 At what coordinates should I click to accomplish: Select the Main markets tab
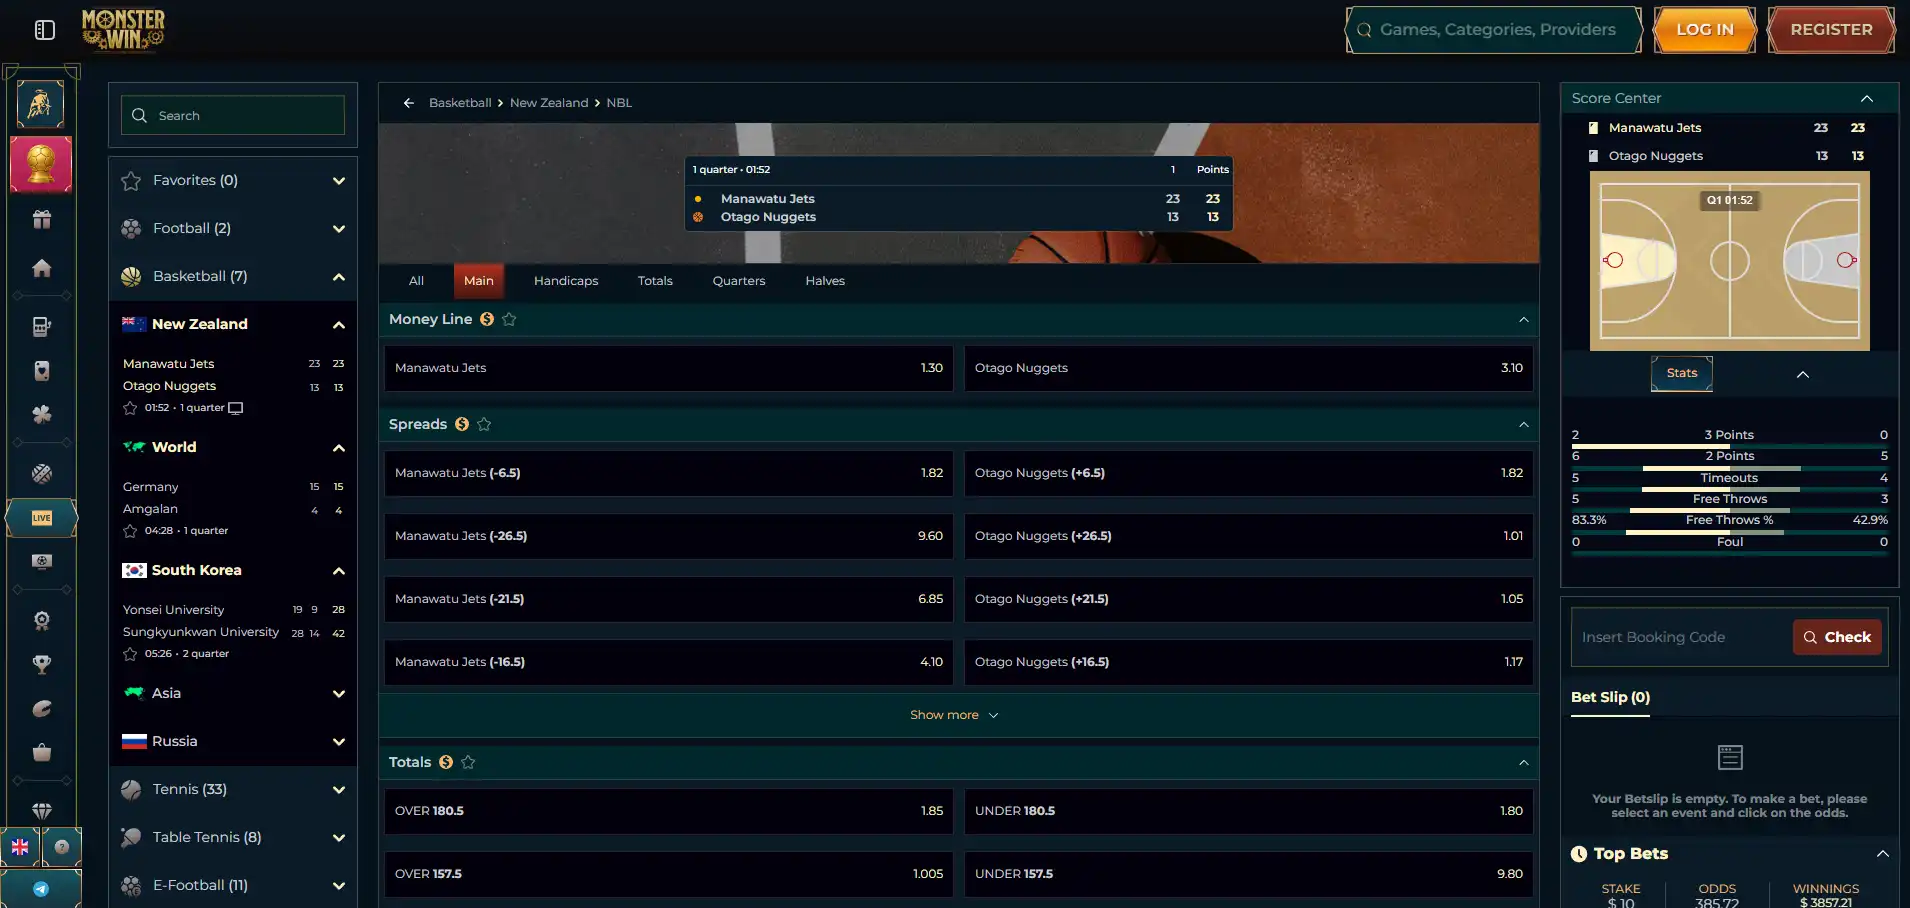[479, 281]
